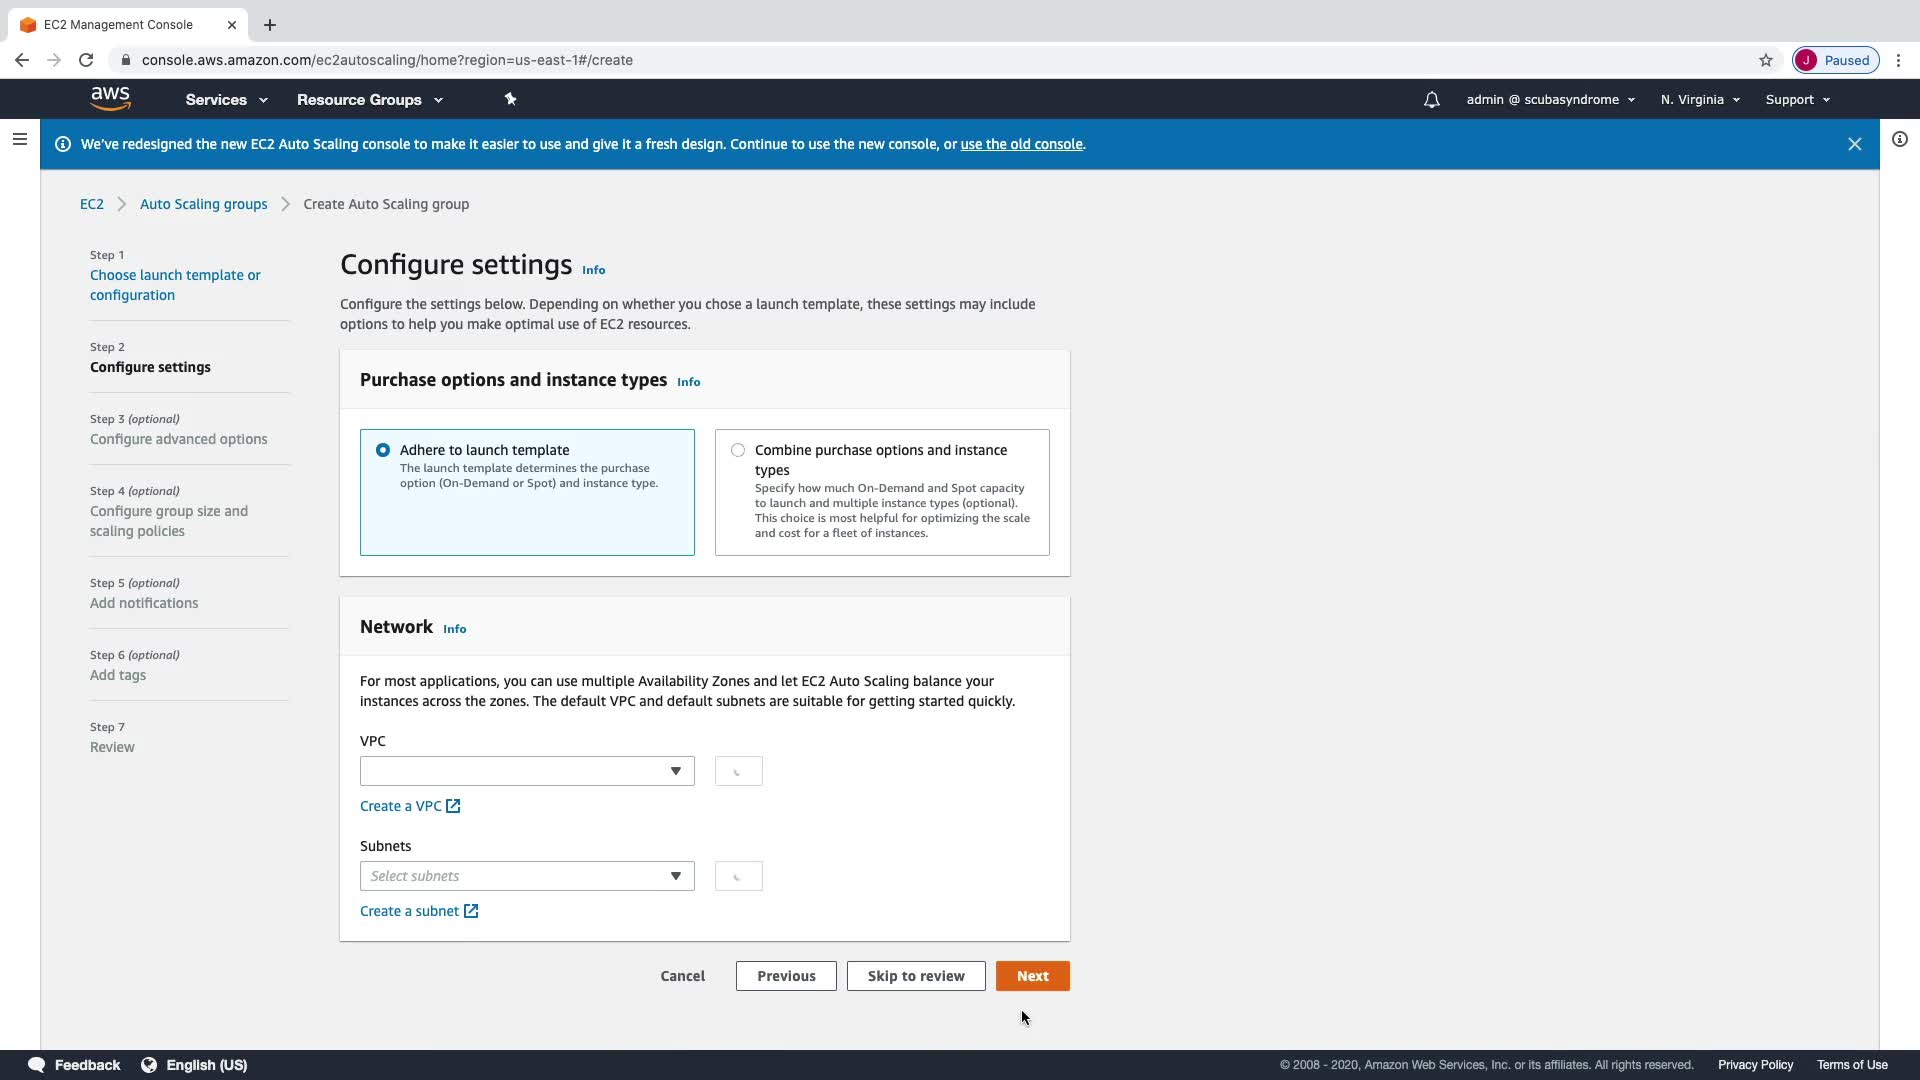Select Adhere to launch template option

click(383, 450)
